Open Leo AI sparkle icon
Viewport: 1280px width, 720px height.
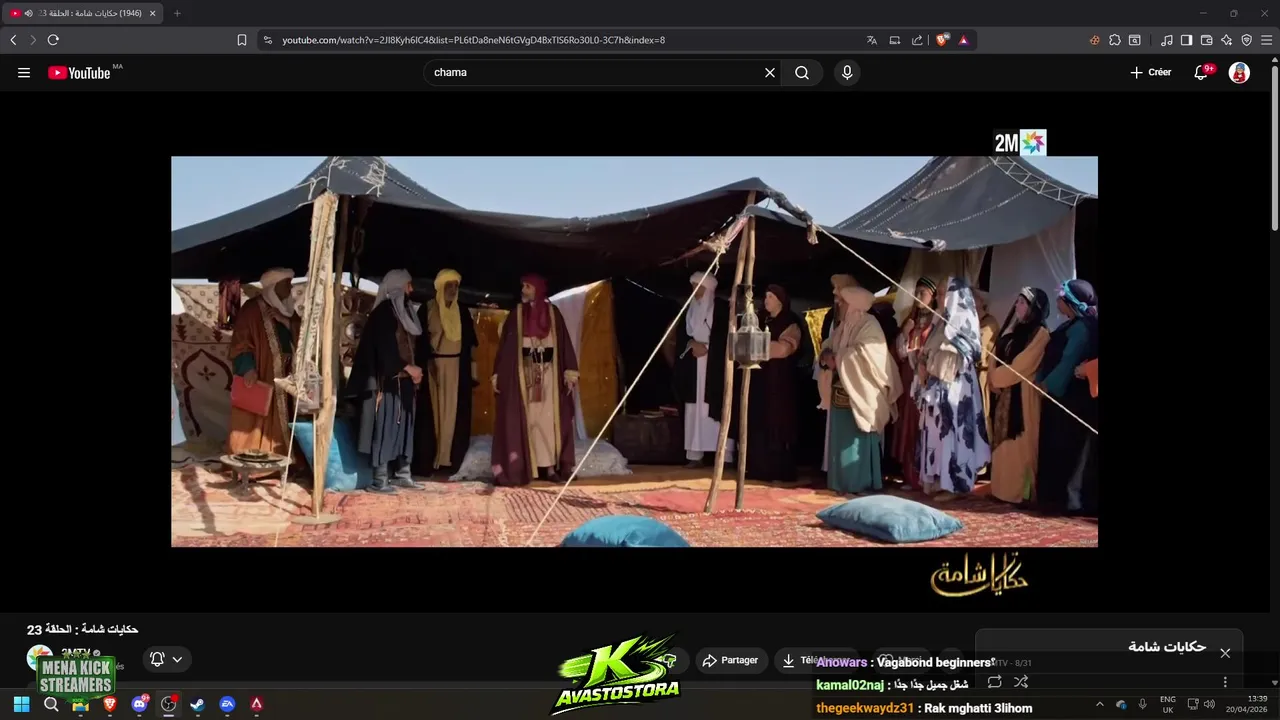[x=1226, y=40]
